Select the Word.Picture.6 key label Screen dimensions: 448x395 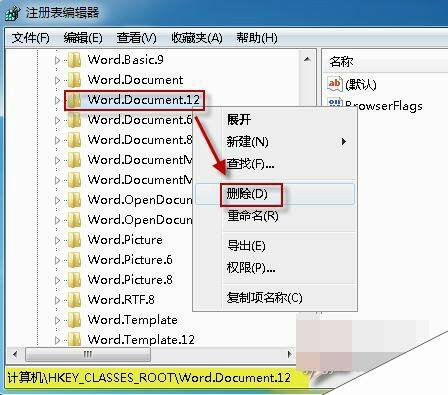click(130, 260)
